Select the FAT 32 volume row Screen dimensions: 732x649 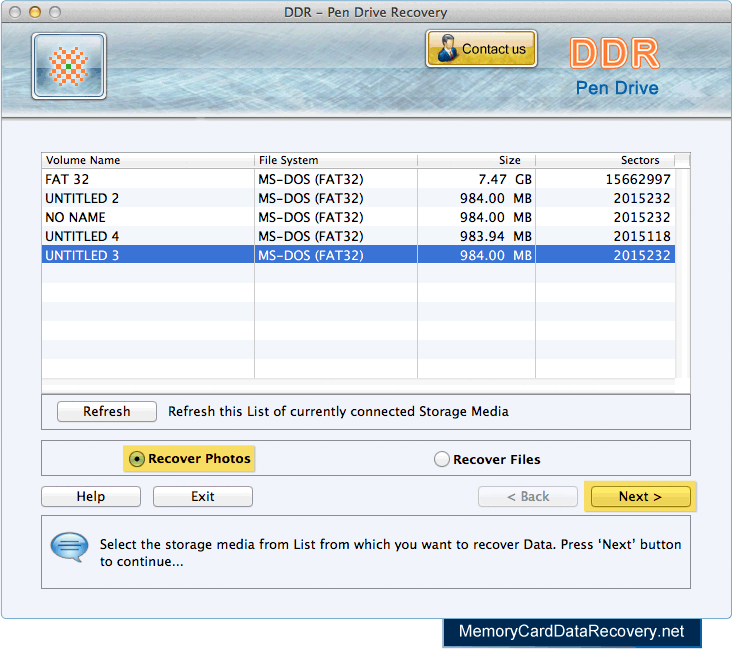click(x=358, y=179)
